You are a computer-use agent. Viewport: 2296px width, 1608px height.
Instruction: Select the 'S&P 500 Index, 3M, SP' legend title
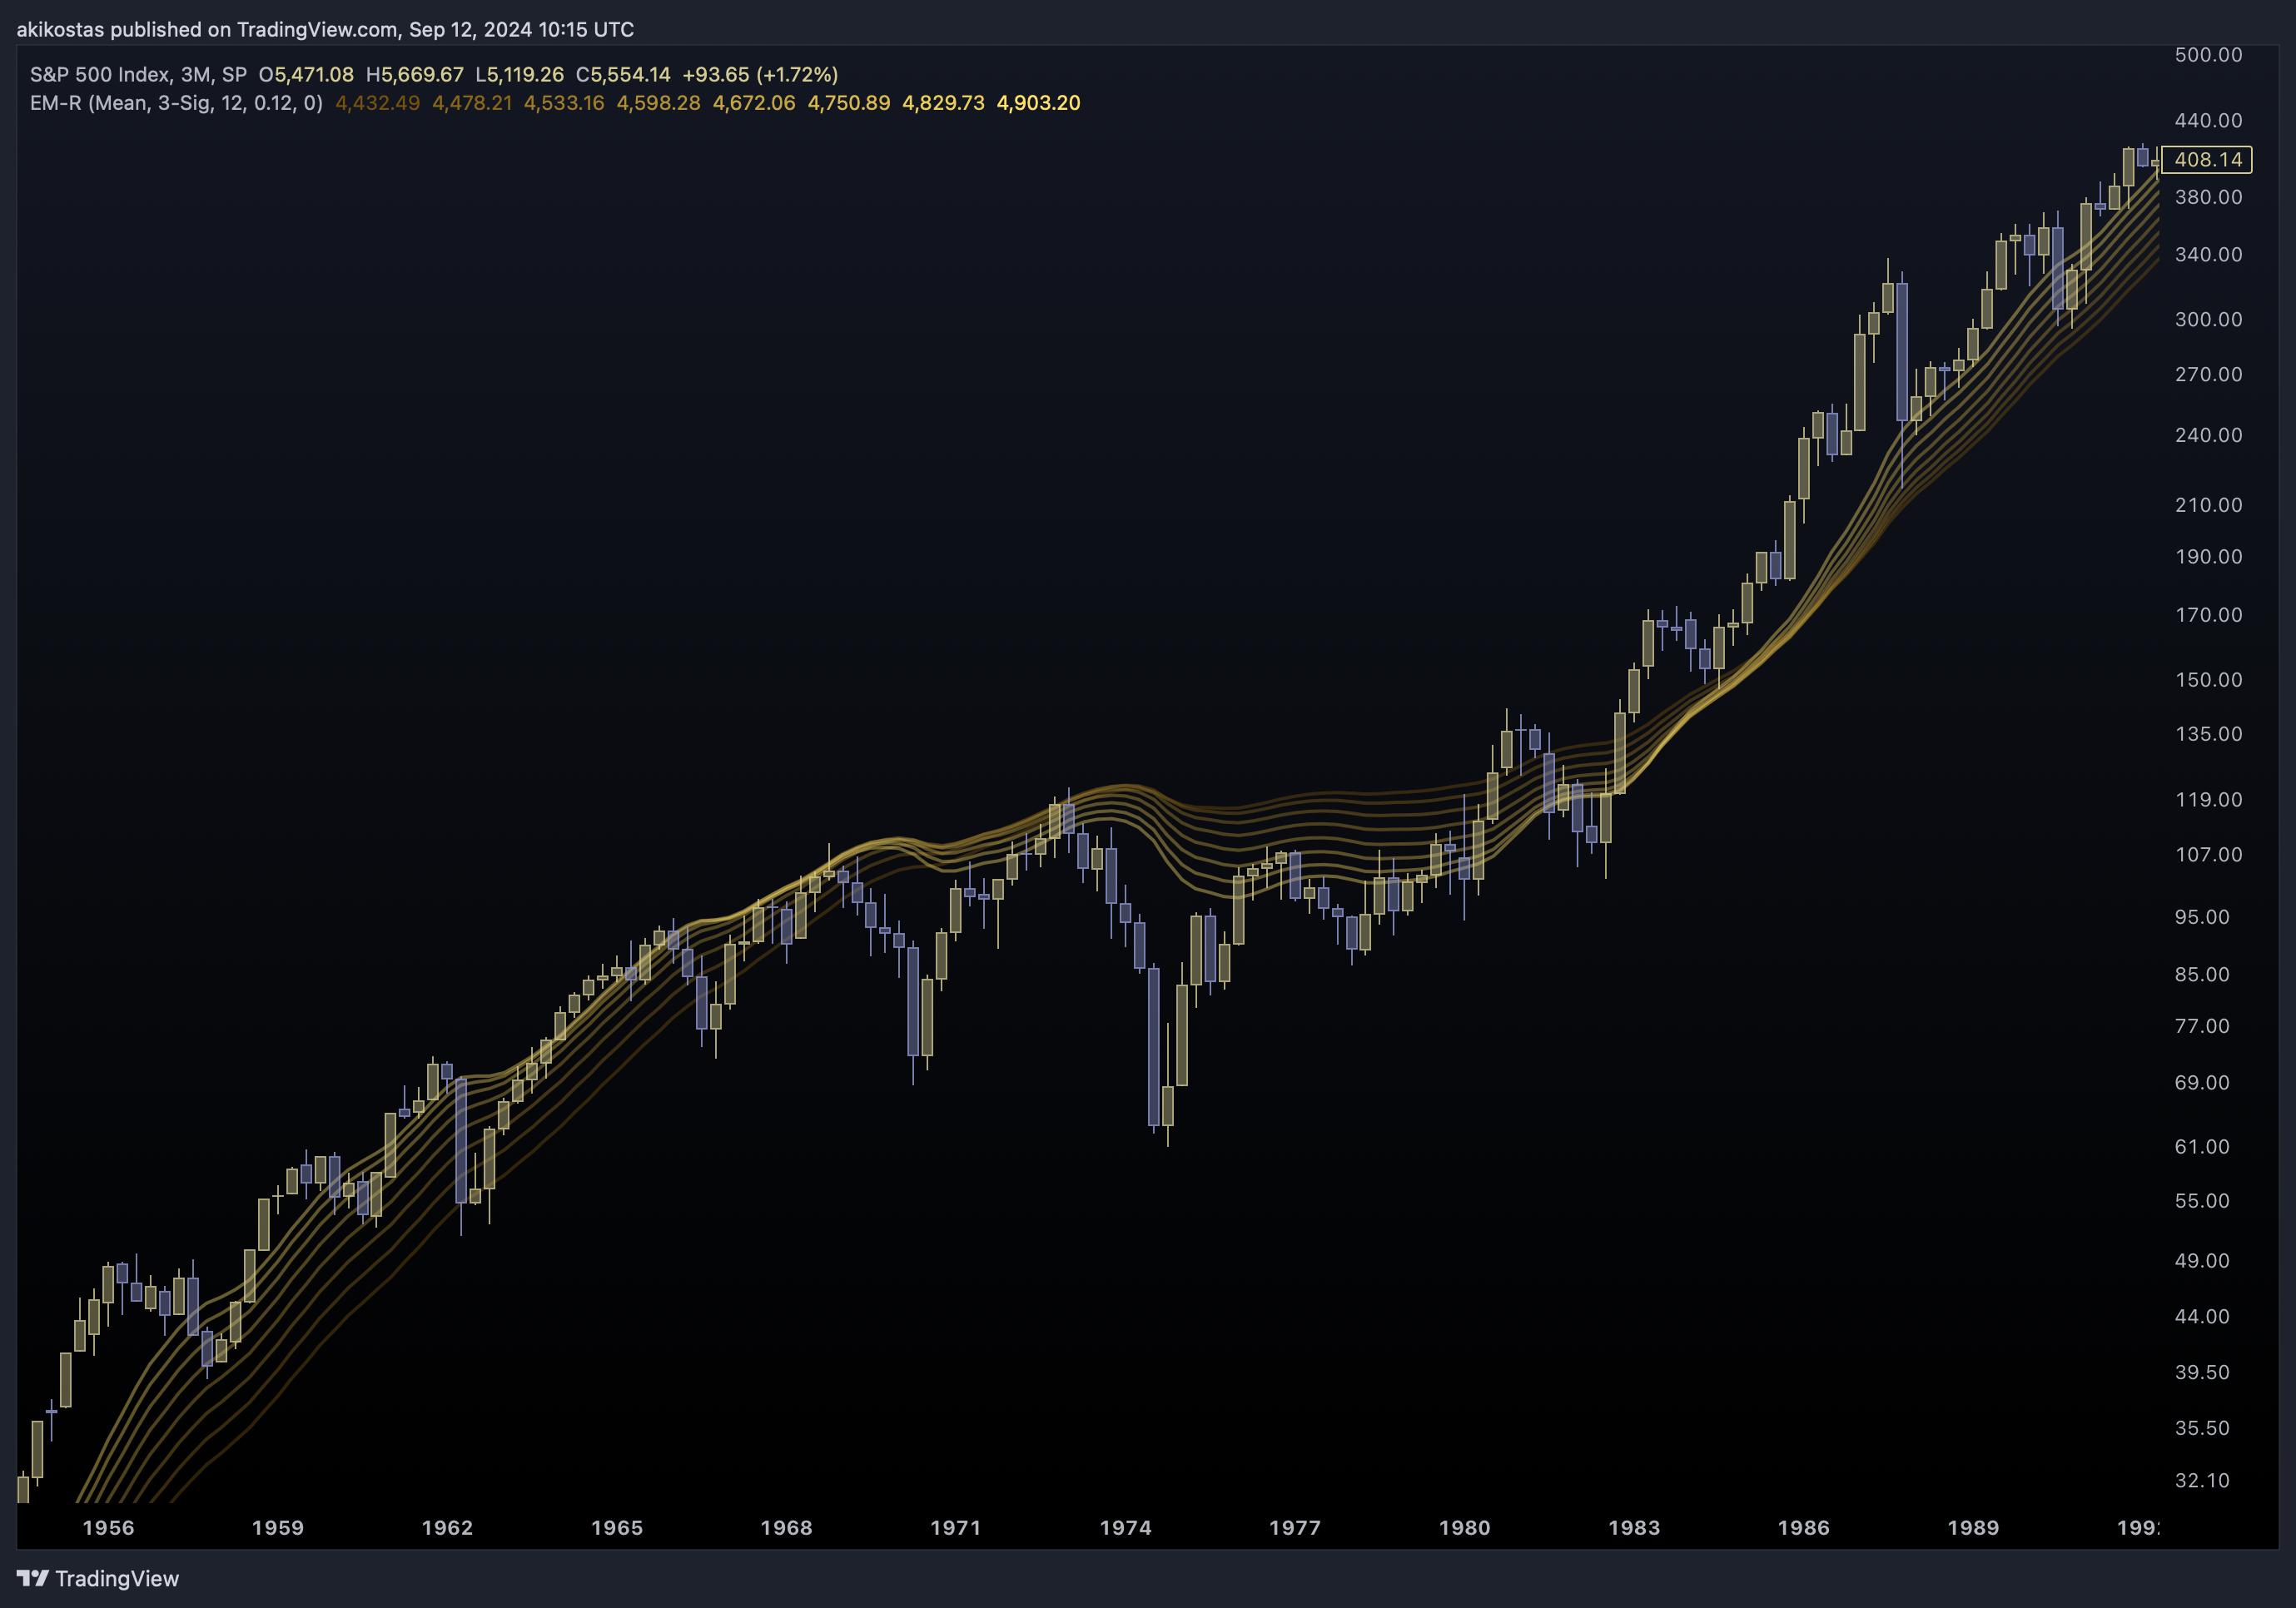pos(138,75)
